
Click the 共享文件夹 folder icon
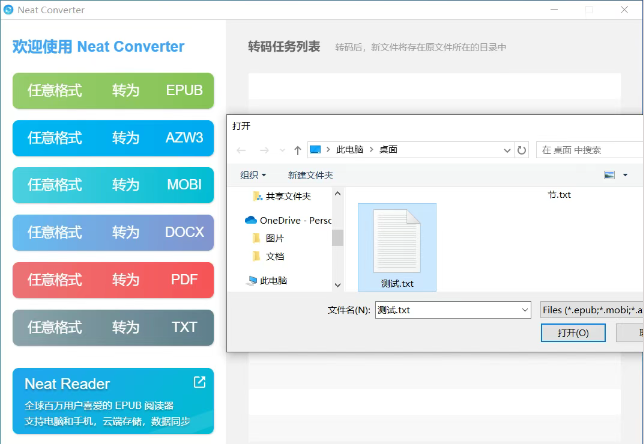[258, 196]
